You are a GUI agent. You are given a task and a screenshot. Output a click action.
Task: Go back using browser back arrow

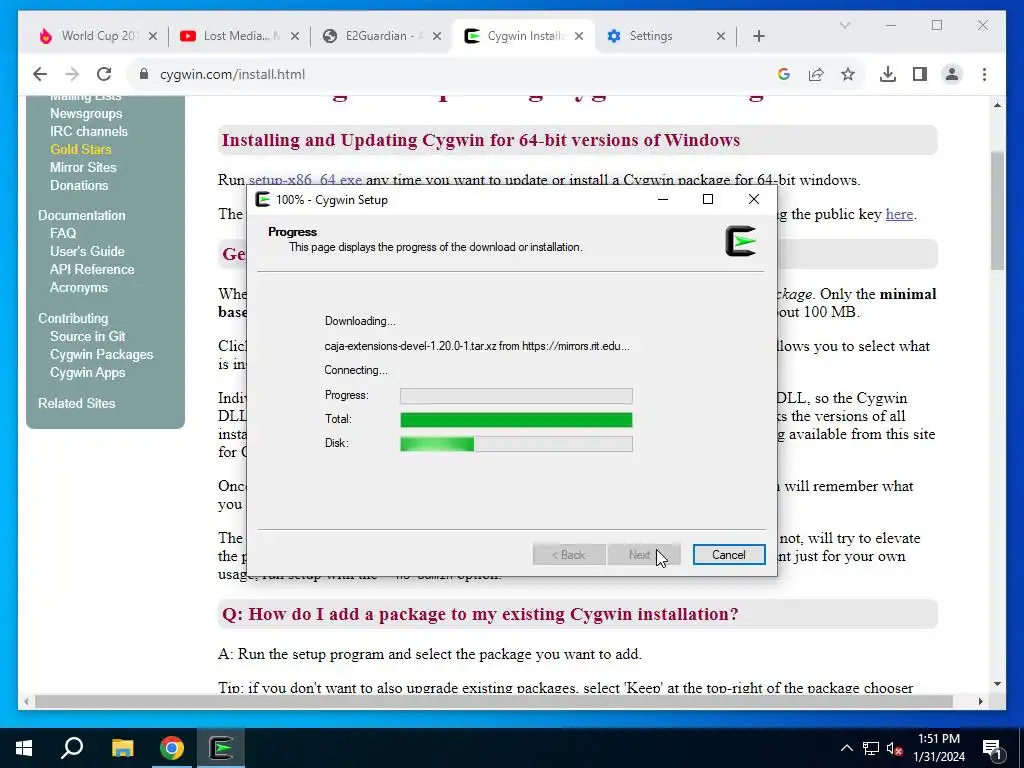(40, 74)
